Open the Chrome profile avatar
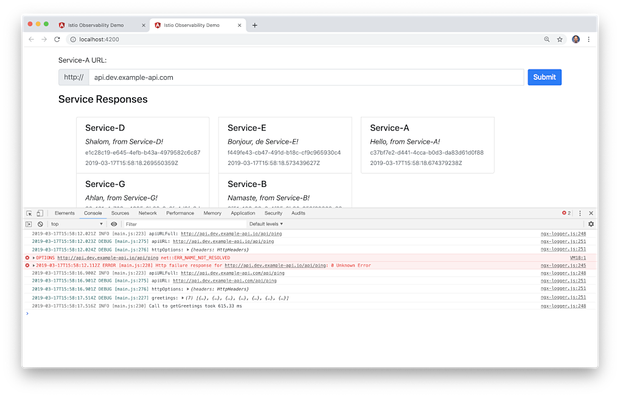This screenshot has width=620, height=397. 576,39
